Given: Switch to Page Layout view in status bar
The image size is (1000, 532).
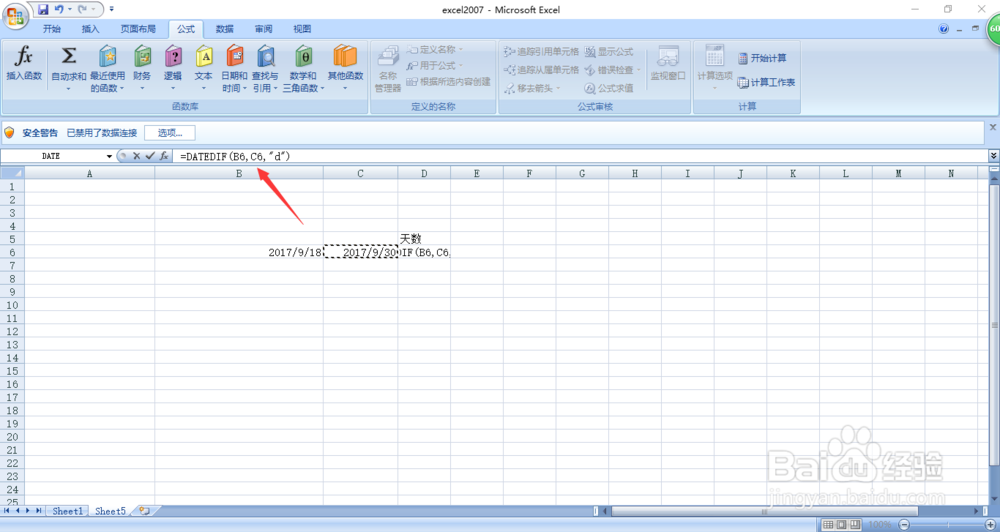Looking at the screenshot, I should pos(841,524).
